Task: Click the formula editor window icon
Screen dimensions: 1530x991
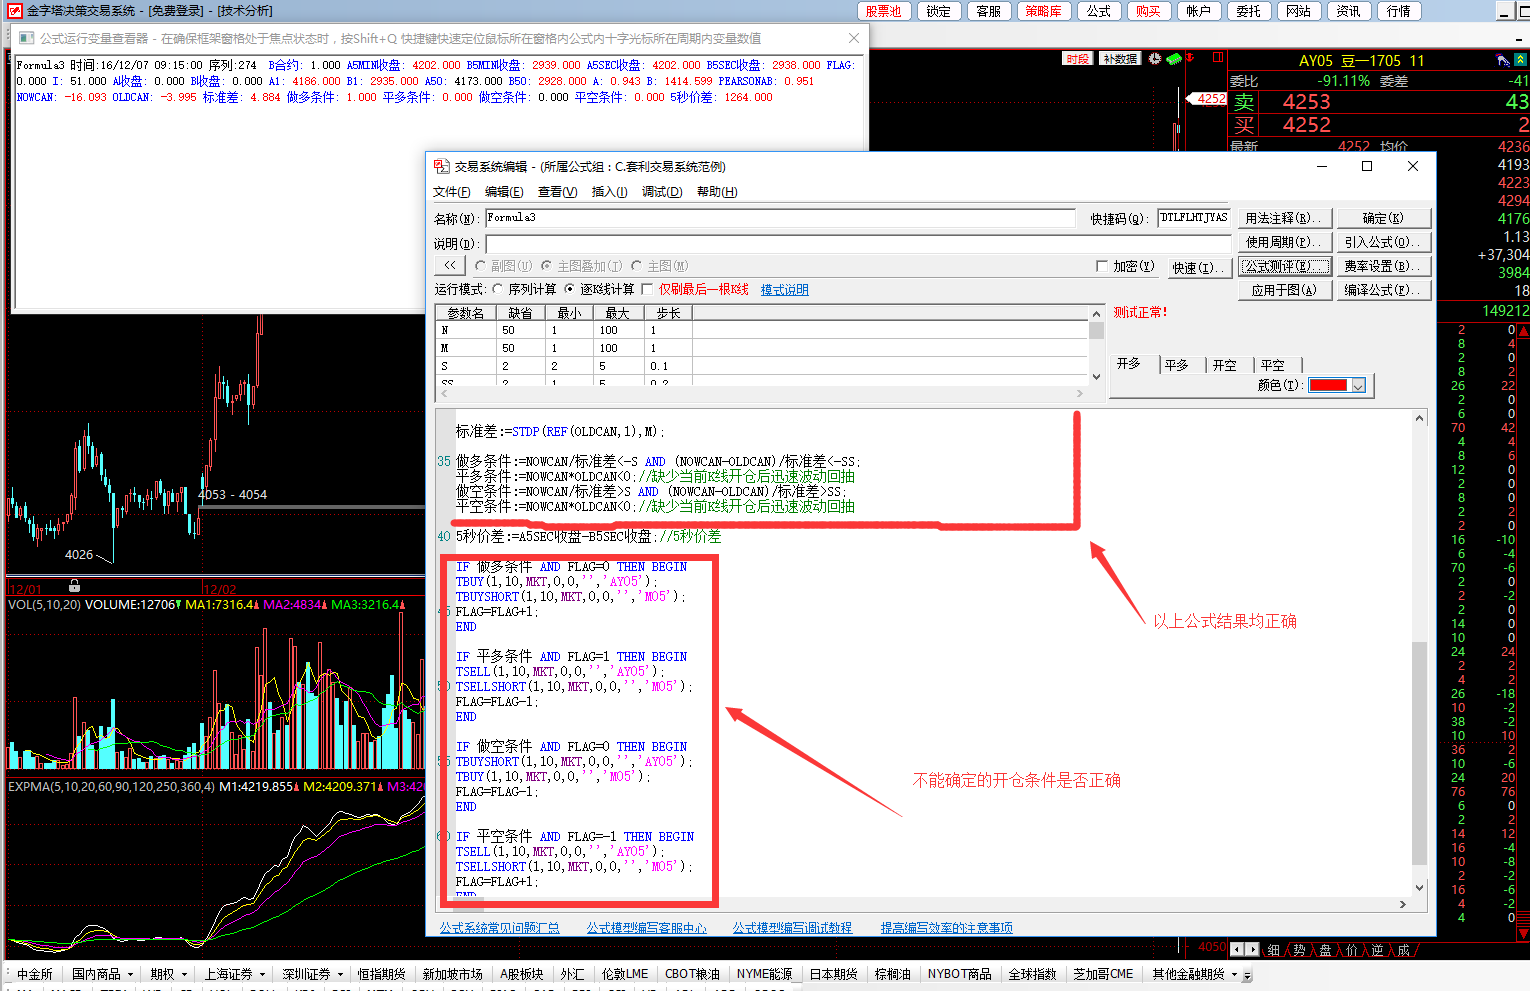Action: tap(441, 166)
